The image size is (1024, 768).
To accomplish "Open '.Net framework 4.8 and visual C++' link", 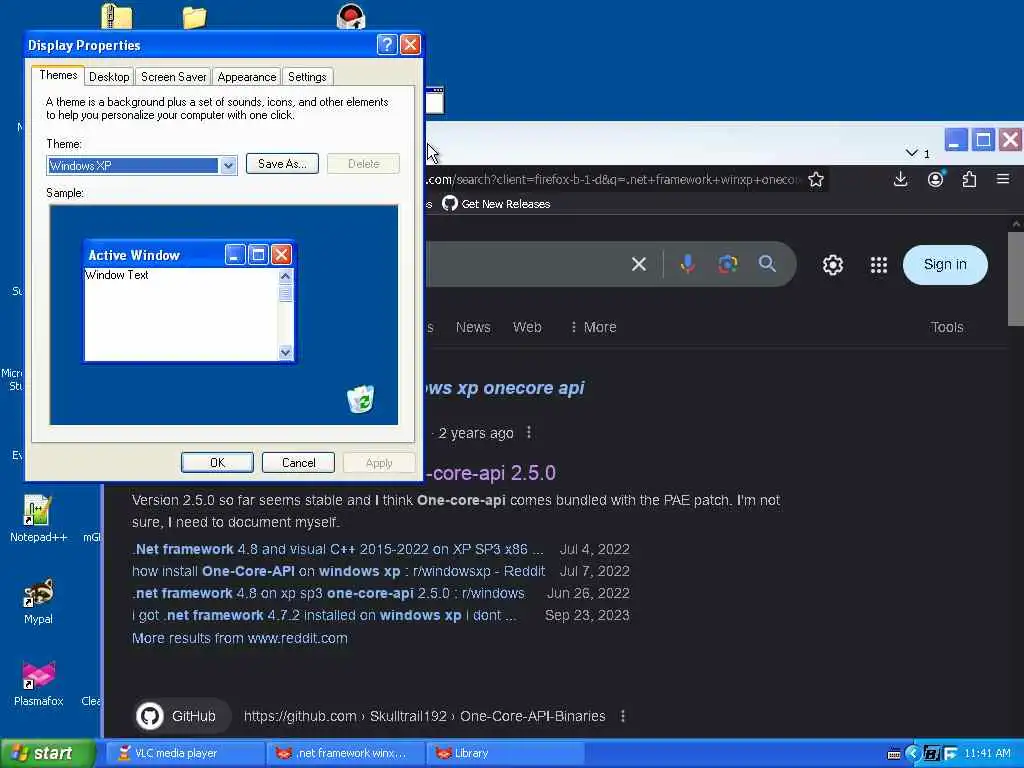I will [x=338, y=549].
